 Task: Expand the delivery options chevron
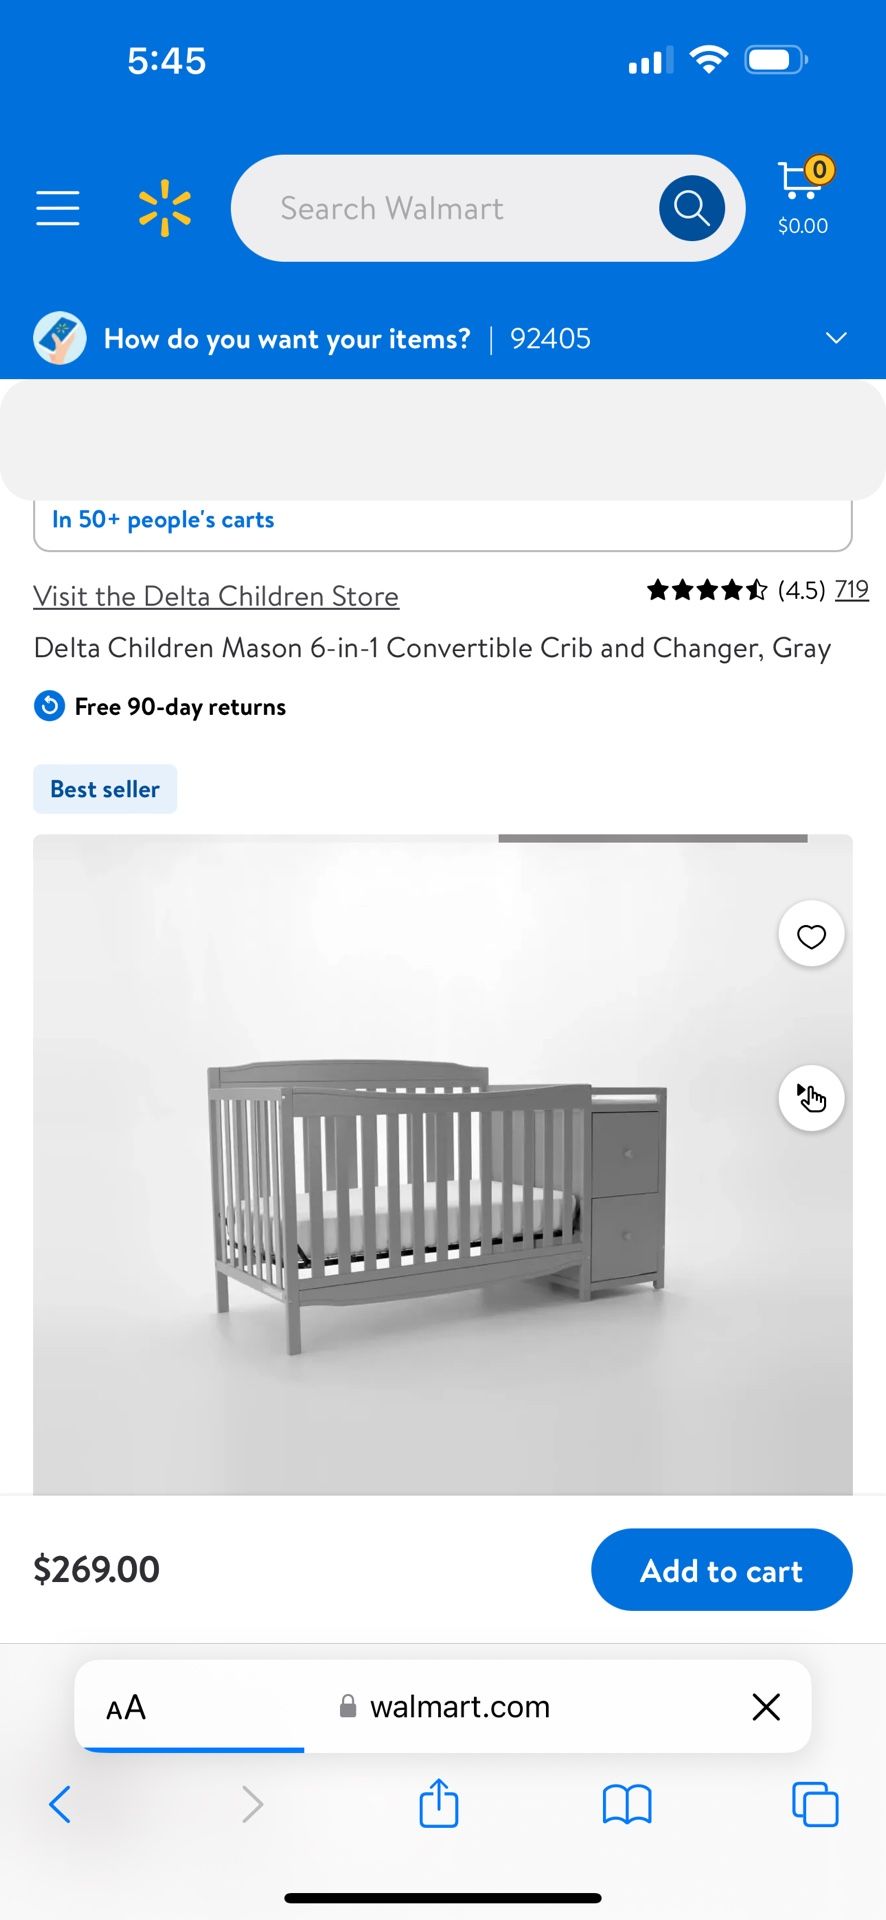[x=836, y=338]
